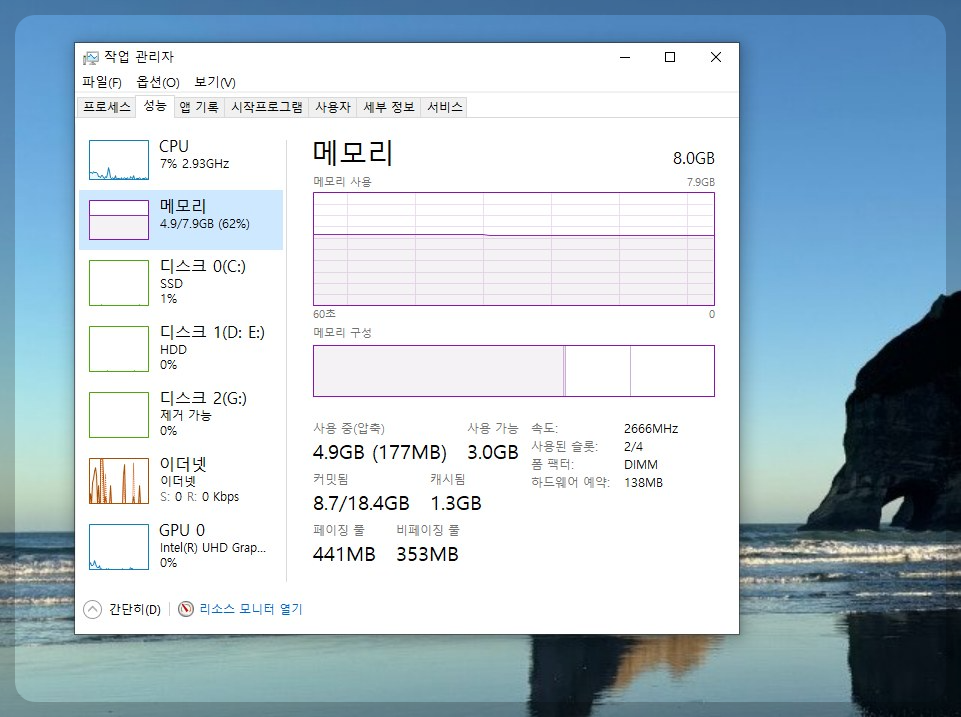Minimize the 작업 관리자 window
This screenshot has height=717, width=961.
(x=625, y=58)
